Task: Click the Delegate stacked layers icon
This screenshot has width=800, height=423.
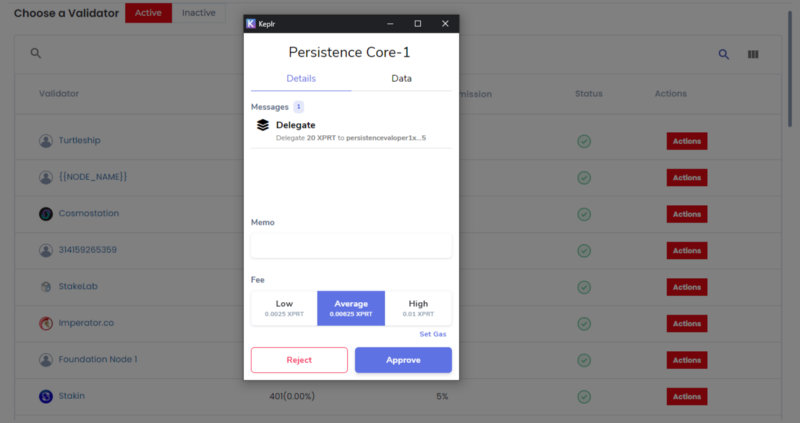Action: tap(263, 125)
